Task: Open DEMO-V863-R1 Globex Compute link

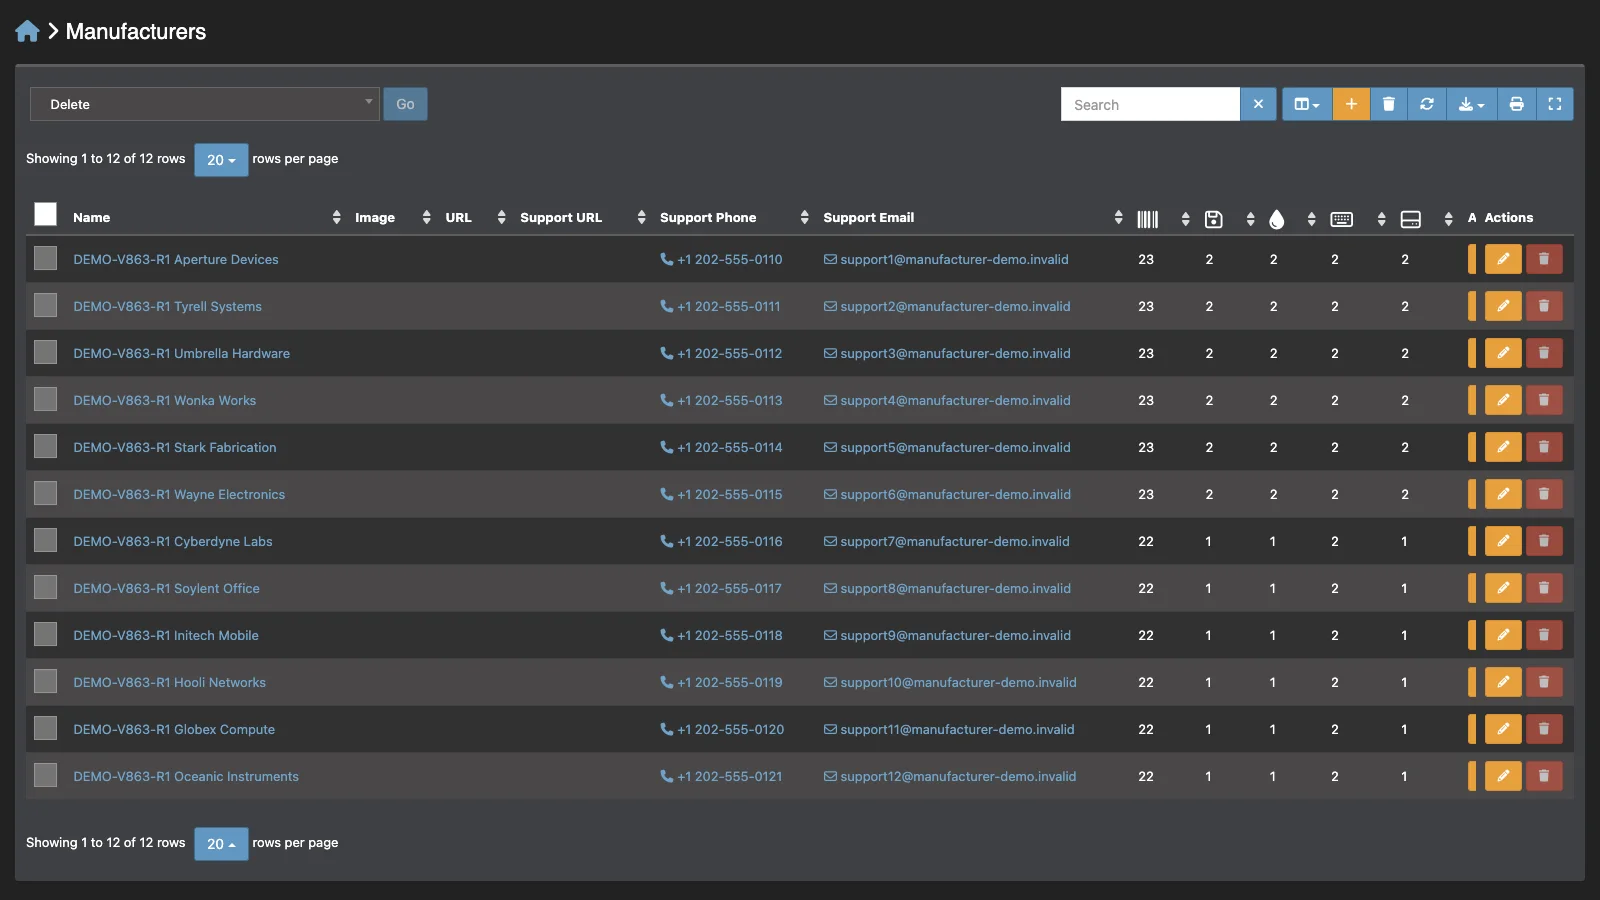Action: pos(174,730)
